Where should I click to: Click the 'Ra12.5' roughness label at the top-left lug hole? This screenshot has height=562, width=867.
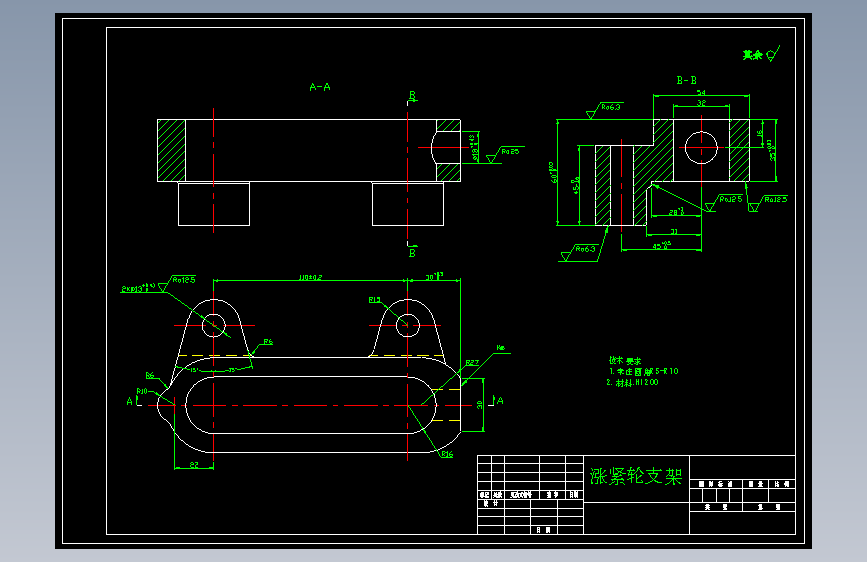click(x=184, y=280)
